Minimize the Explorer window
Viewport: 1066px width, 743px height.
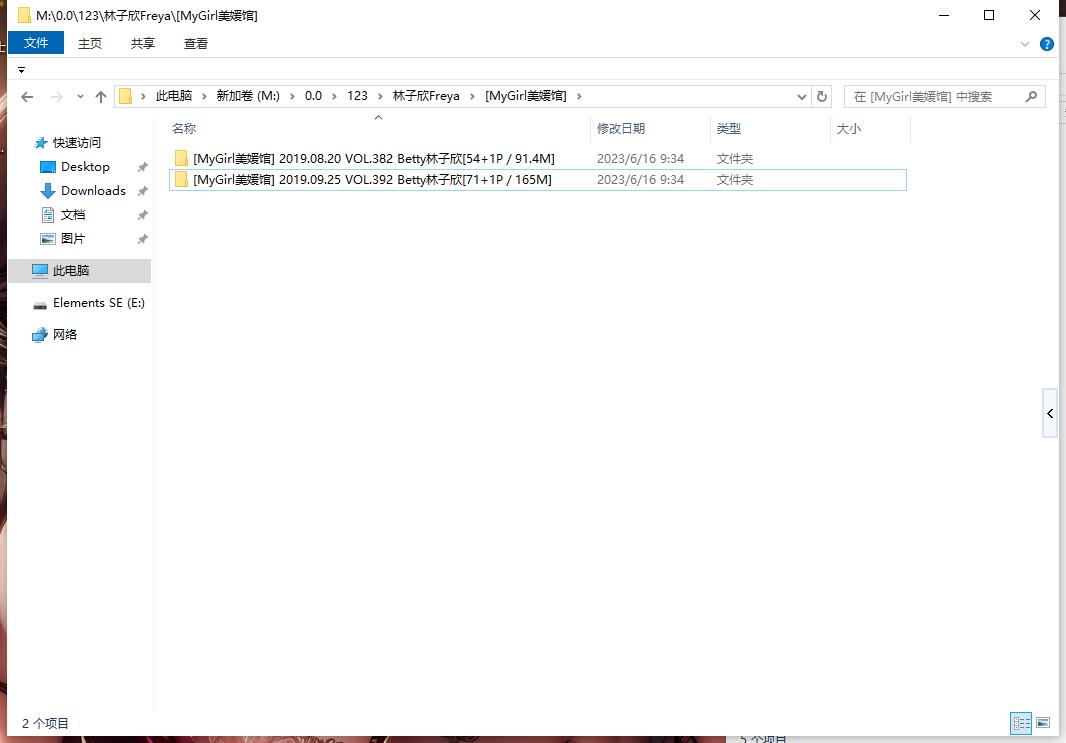pyautogui.click(x=944, y=15)
